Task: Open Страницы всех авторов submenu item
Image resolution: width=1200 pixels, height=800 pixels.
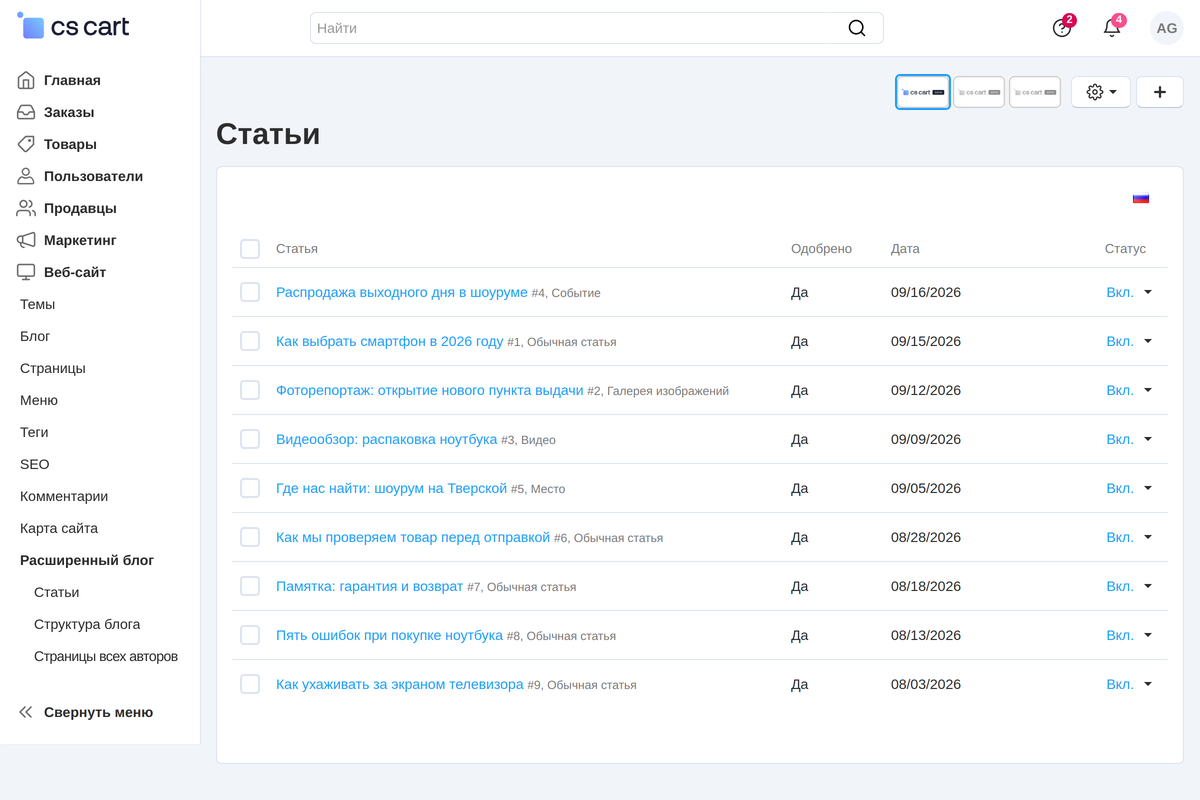Action: tap(106, 656)
